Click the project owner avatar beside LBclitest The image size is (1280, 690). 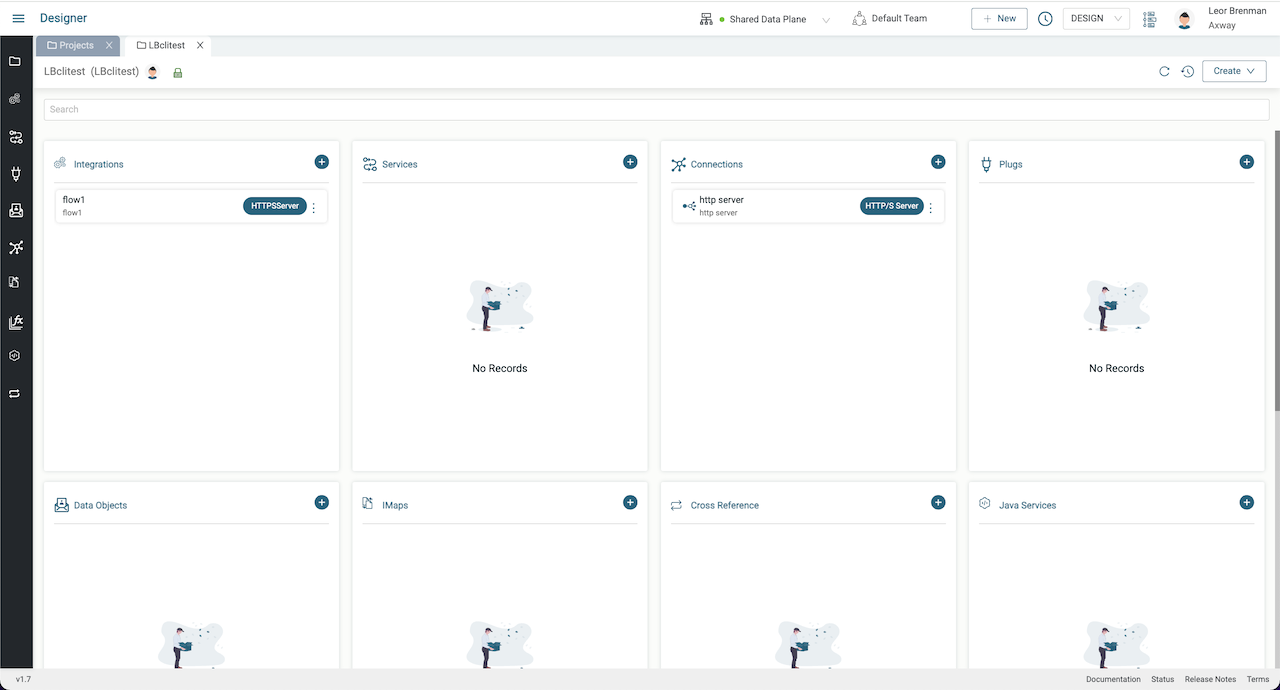tap(152, 72)
